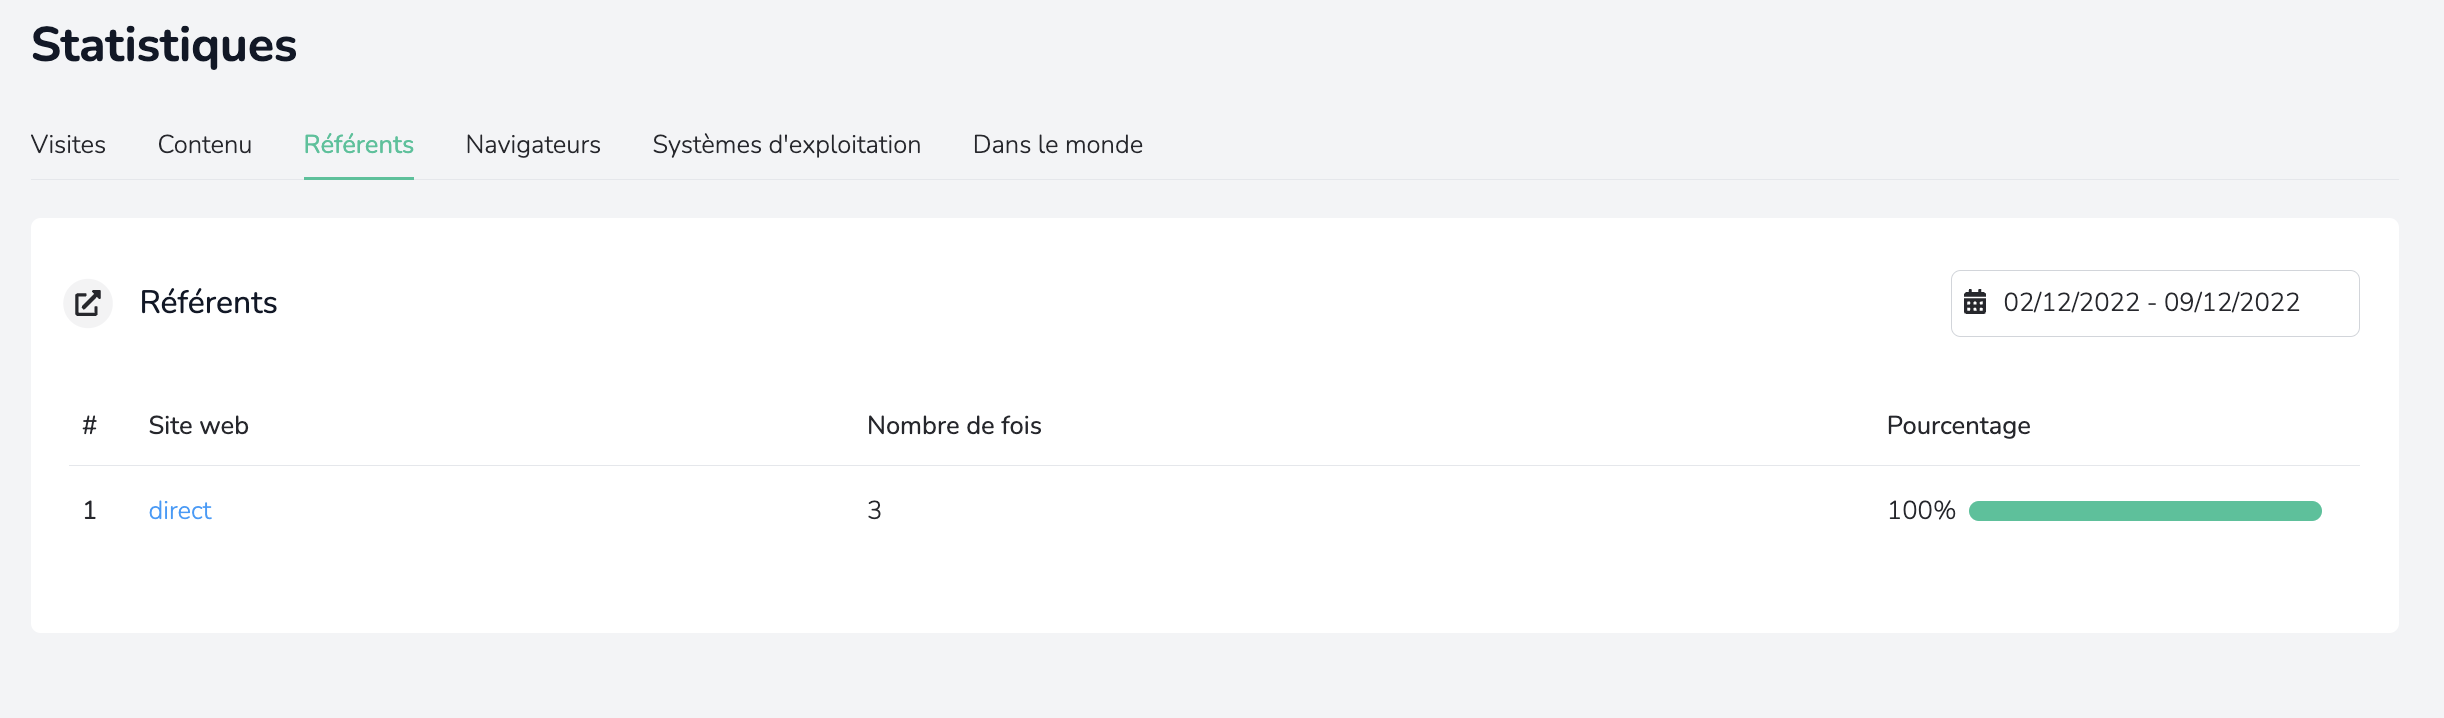Open the 02/12/2022 - 09/12/2022 date range picker
This screenshot has height=718, width=2444.
click(x=2155, y=303)
